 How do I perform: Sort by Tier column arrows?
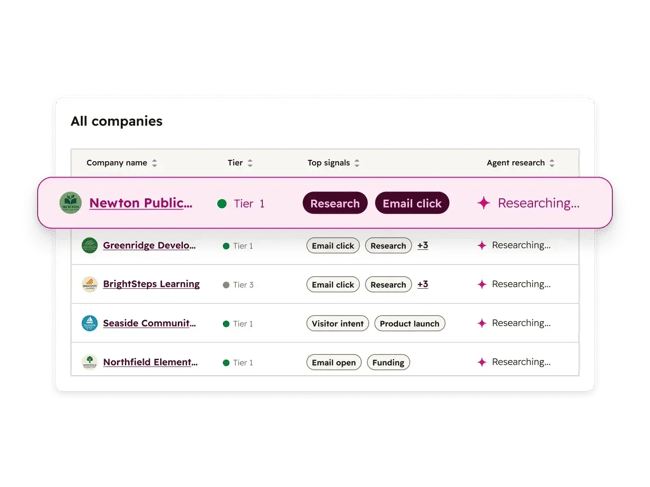(x=250, y=163)
